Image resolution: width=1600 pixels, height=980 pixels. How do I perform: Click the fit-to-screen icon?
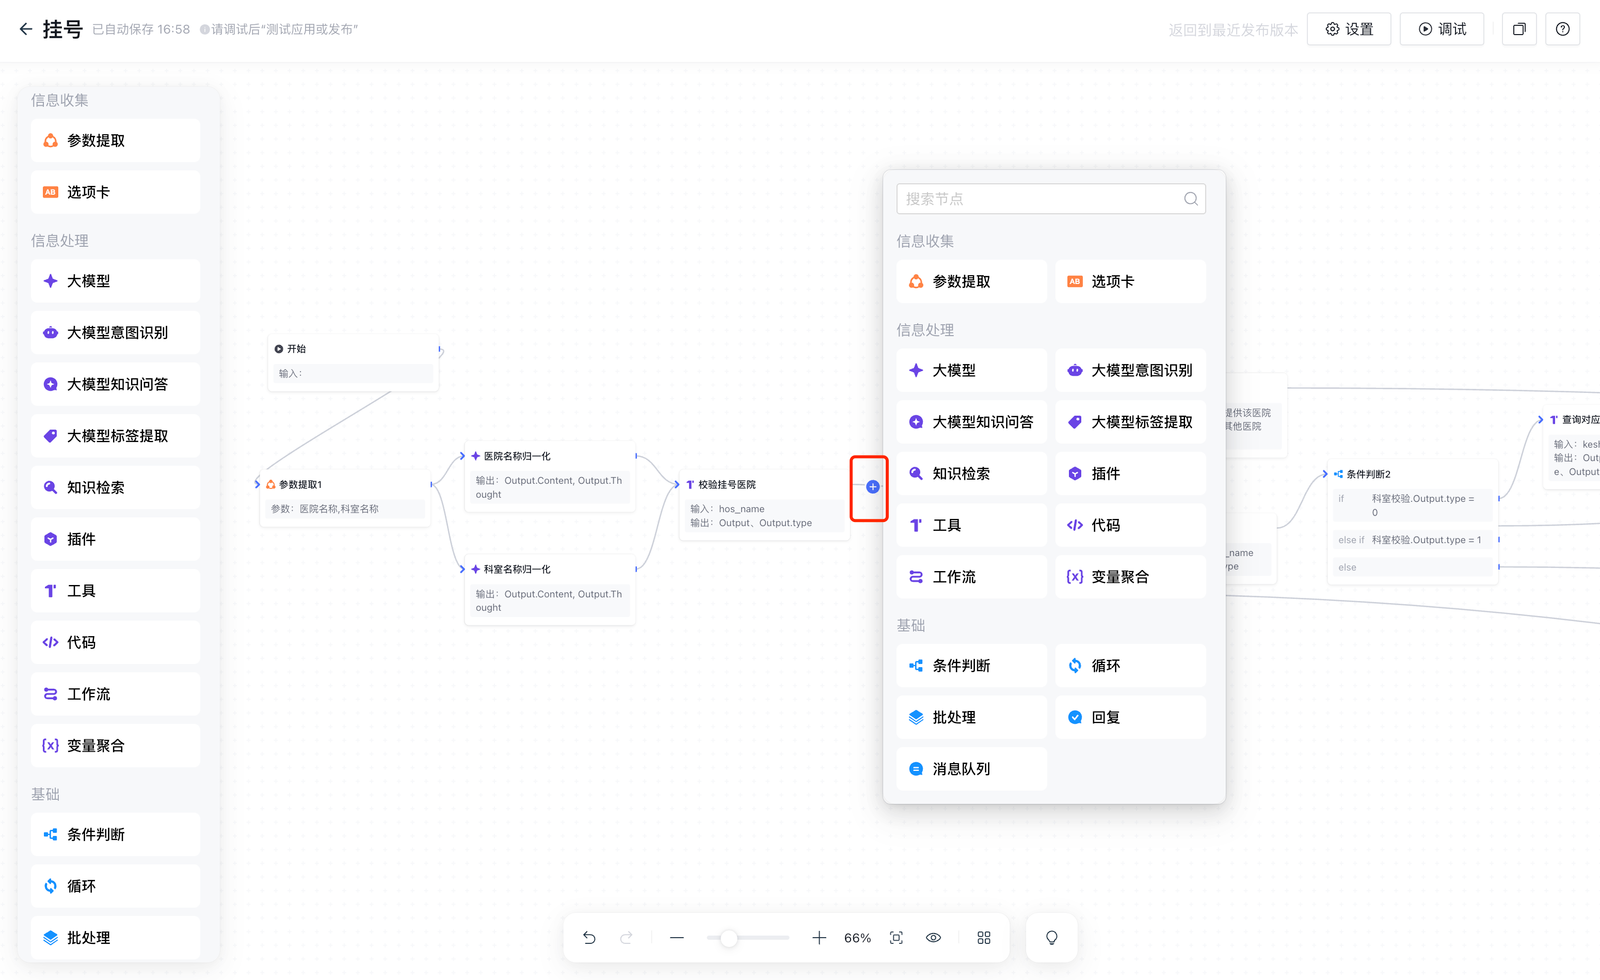tap(896, 938)
